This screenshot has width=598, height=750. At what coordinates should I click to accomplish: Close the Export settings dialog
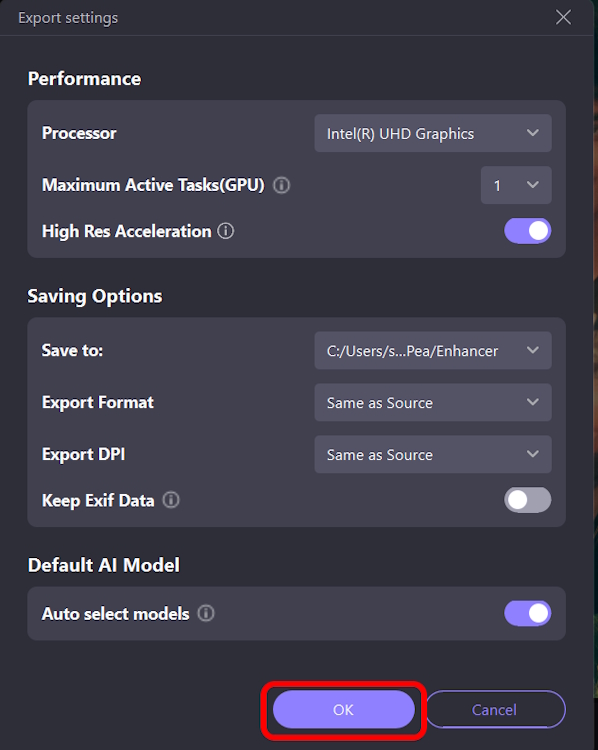[563, 17]
